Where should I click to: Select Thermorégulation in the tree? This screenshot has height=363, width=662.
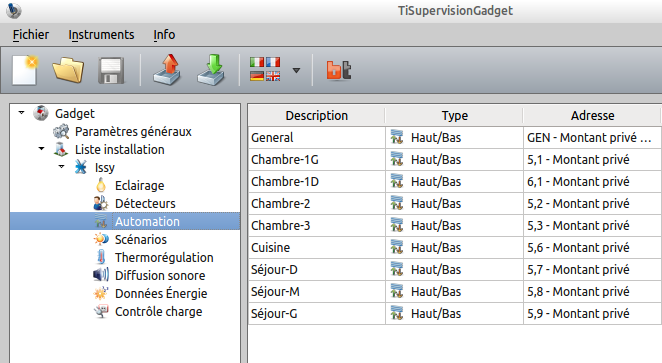click(x=164, y=257)
